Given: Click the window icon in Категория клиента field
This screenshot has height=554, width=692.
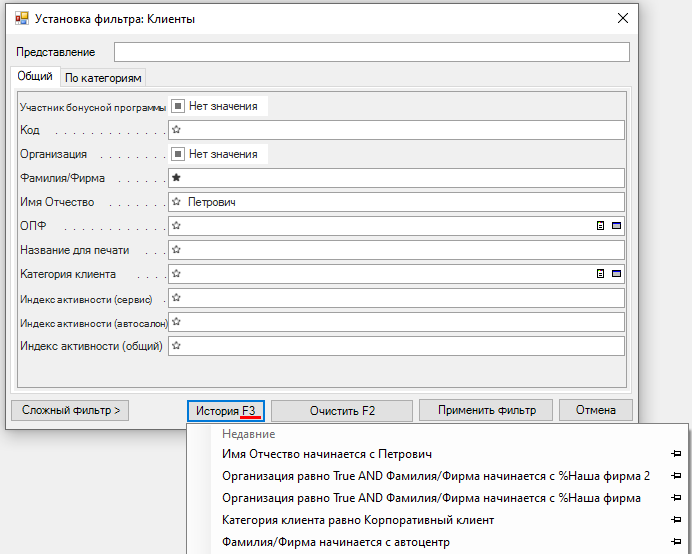Looking at the screenshot, I should coord(616,274).
